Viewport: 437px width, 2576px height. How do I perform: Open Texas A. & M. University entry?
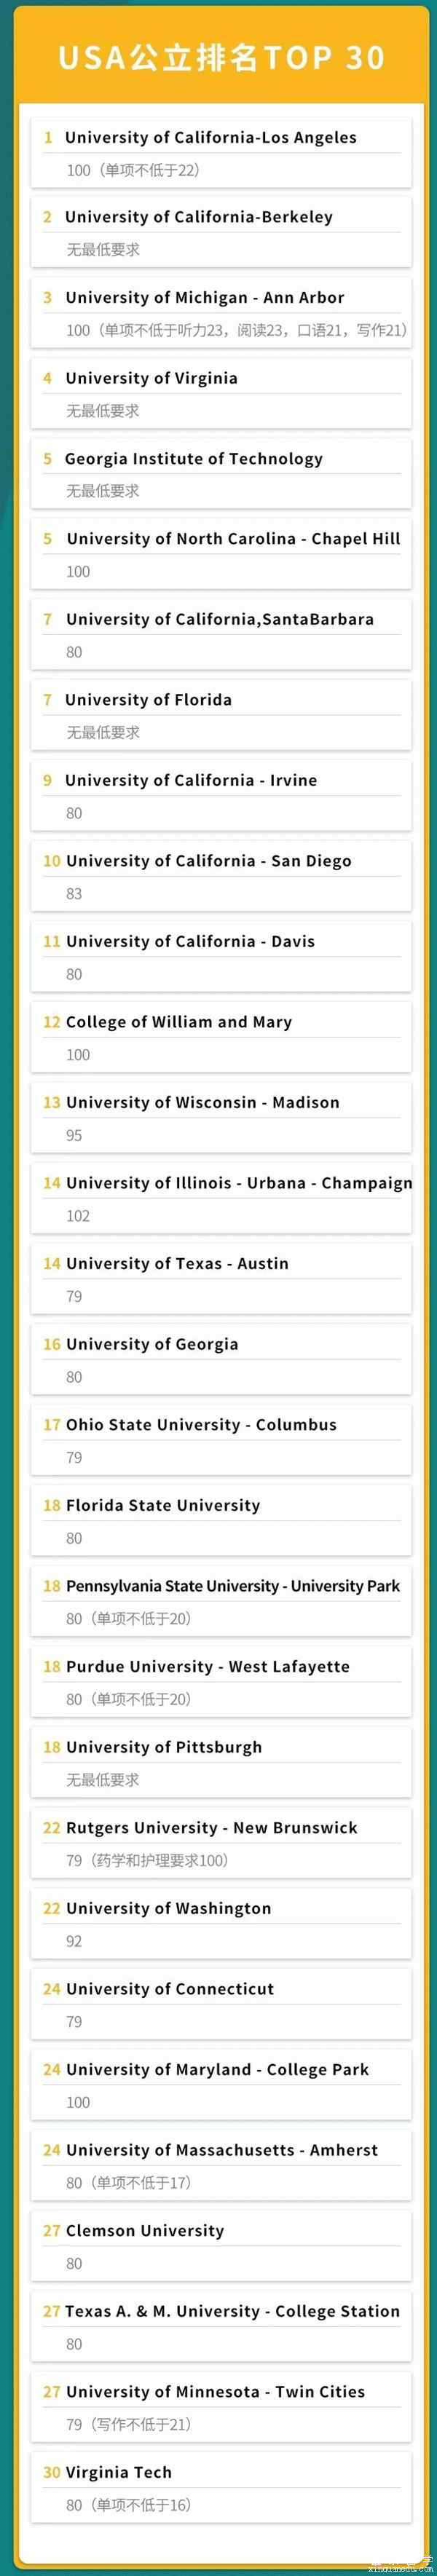pos(232,2311)
